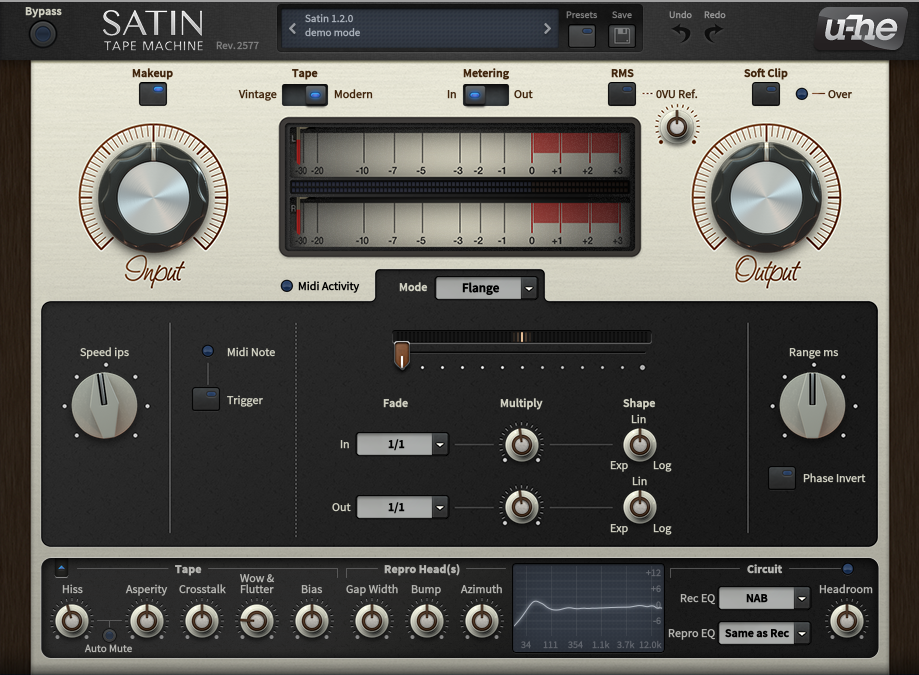The height and width of the screenshot is (675, 919).
Task: Click the SATIN Tape Machine title
Action: 153,31
